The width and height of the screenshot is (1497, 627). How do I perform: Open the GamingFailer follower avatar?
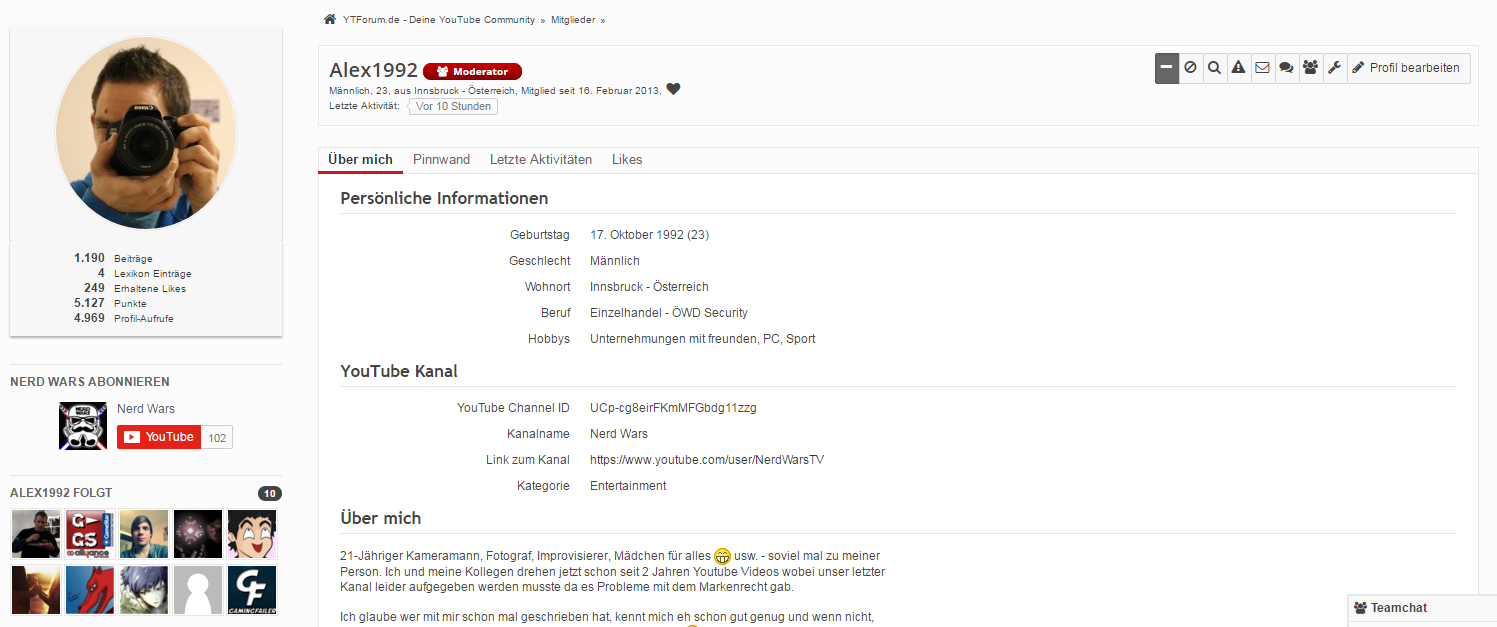point(252,590)
